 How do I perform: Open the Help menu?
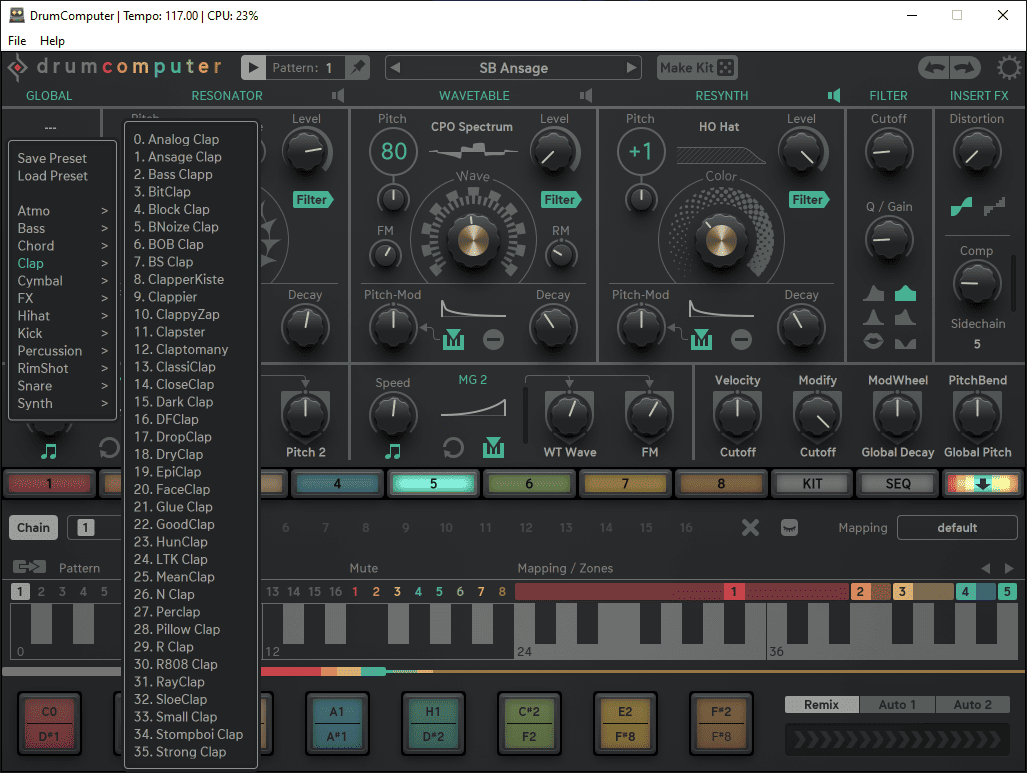point(52,41)
